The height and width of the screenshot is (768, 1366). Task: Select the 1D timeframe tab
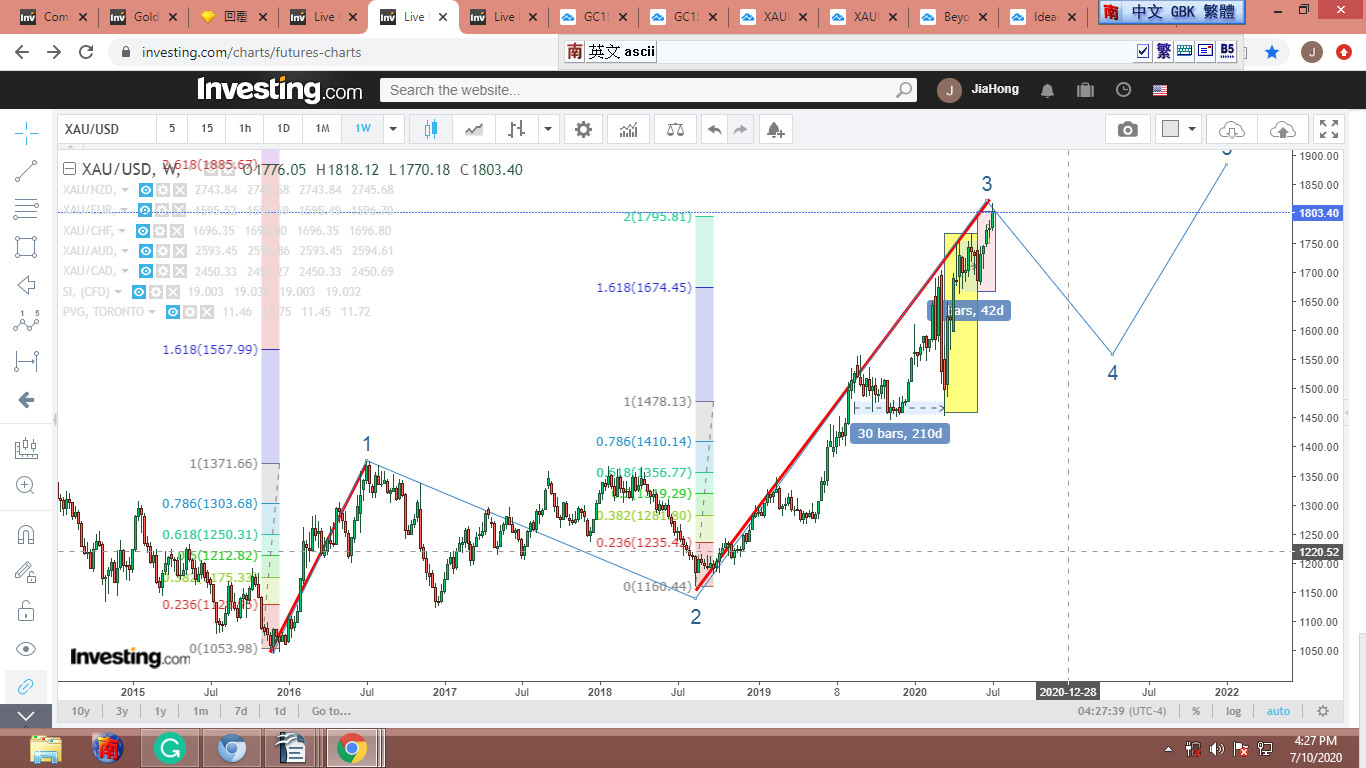[283, 129]
